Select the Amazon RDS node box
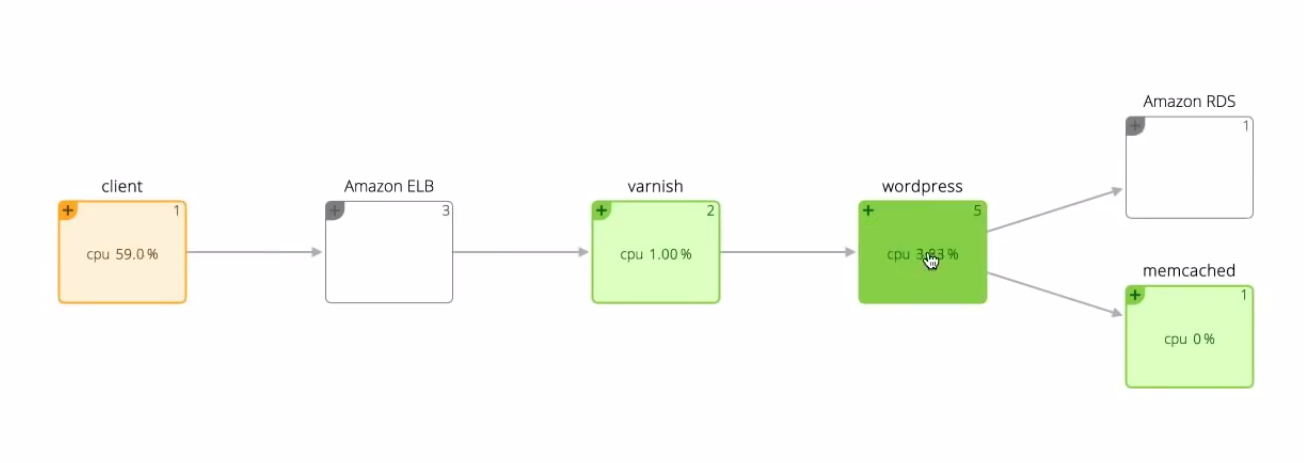 (1189, 167)
